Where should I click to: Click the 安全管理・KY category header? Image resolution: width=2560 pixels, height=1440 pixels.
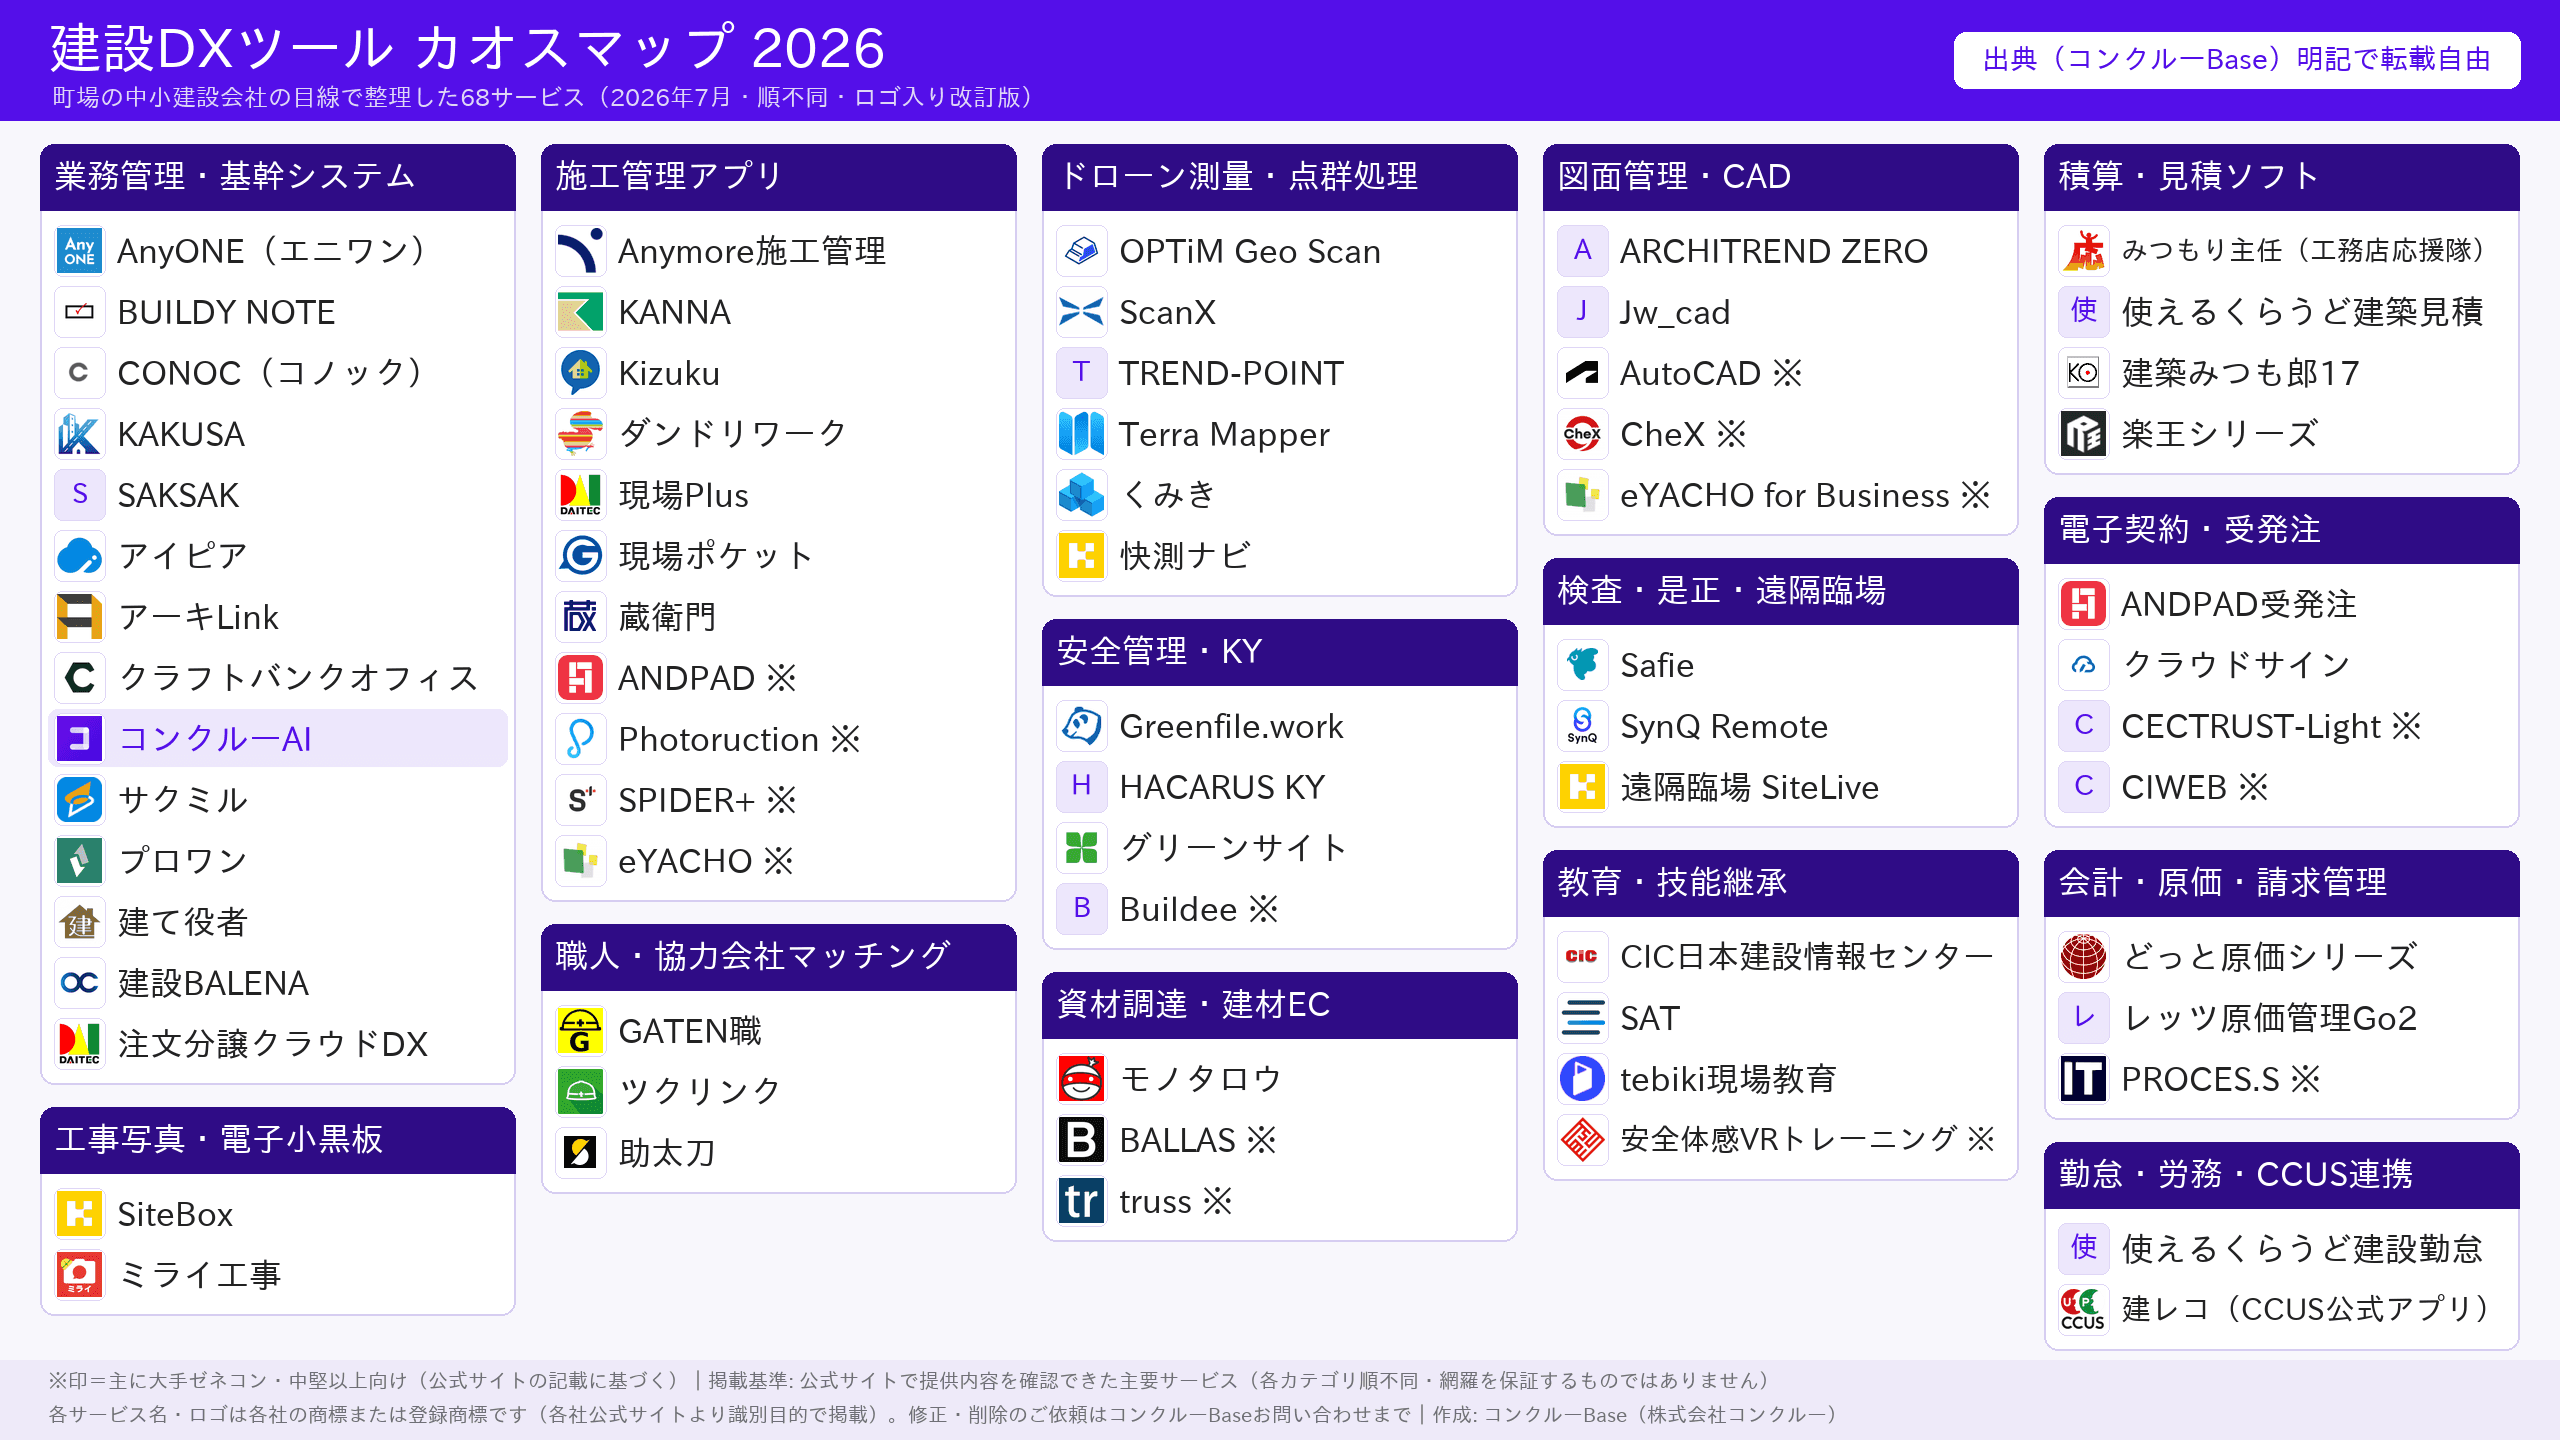(x=1280, y=652)
